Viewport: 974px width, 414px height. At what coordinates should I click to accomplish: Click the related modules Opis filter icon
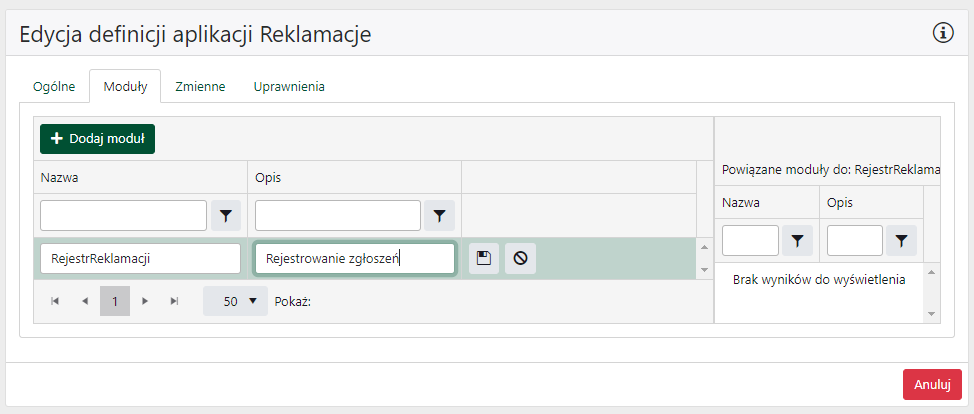click(x=902, y=240)
